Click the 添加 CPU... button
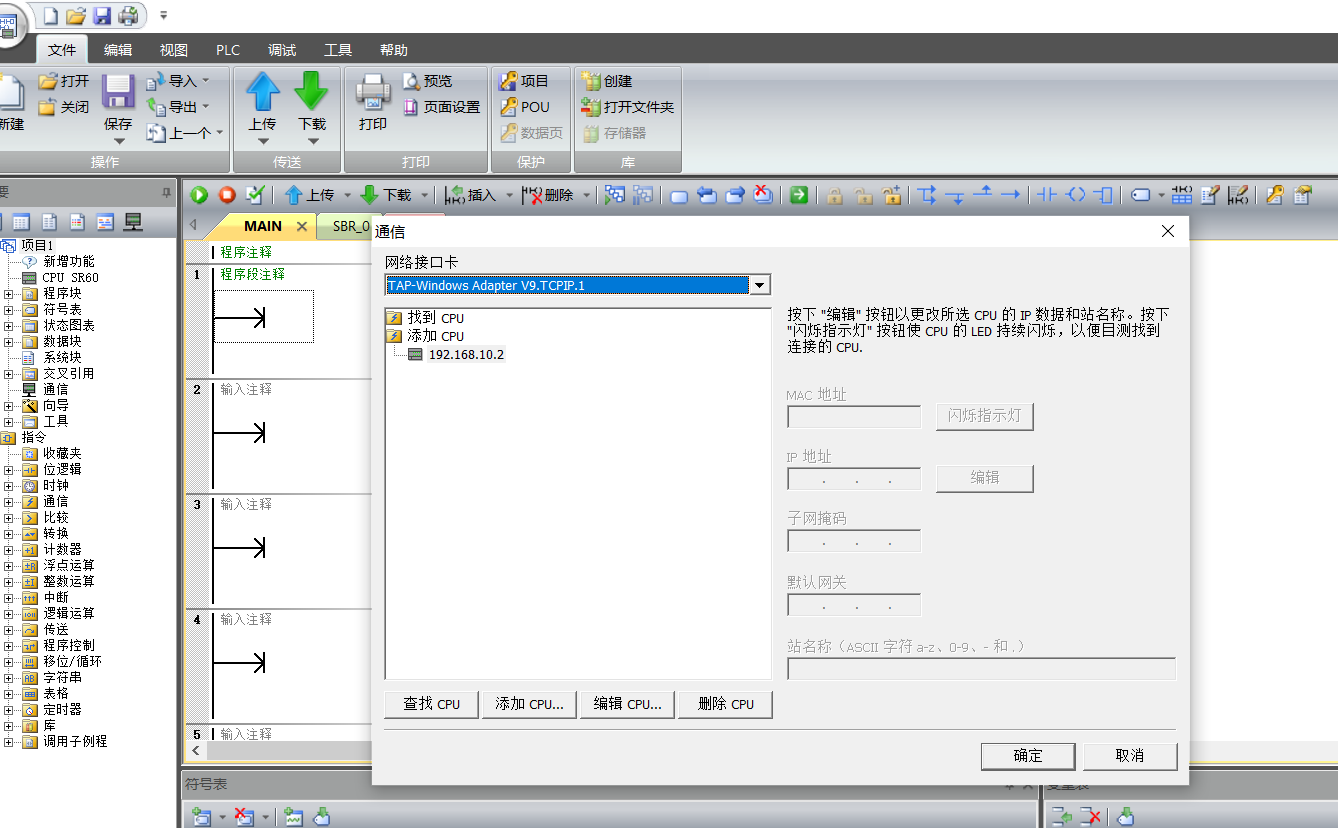1338x828 pixels. coord(529,704)
